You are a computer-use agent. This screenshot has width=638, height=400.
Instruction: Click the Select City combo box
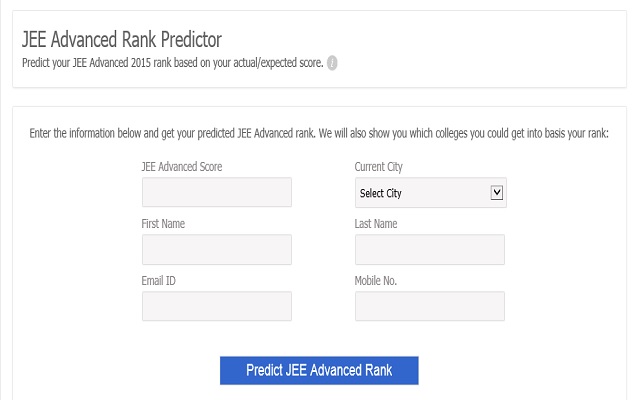pyautogui.click(x=422, y=193)
